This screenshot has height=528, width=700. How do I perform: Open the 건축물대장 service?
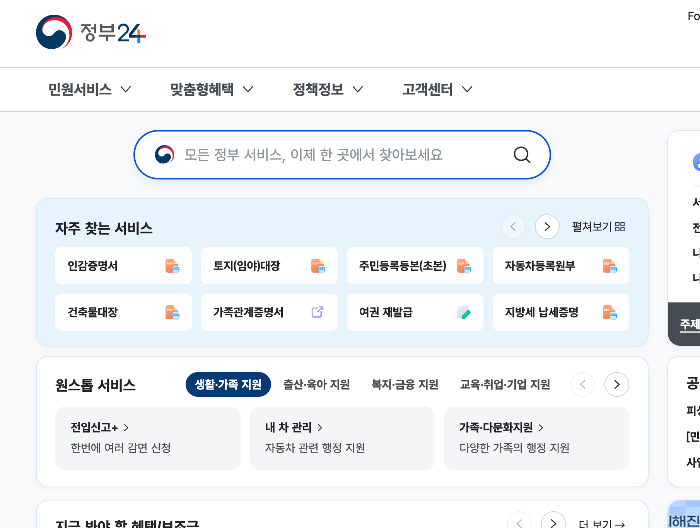(x=123, y=312)
